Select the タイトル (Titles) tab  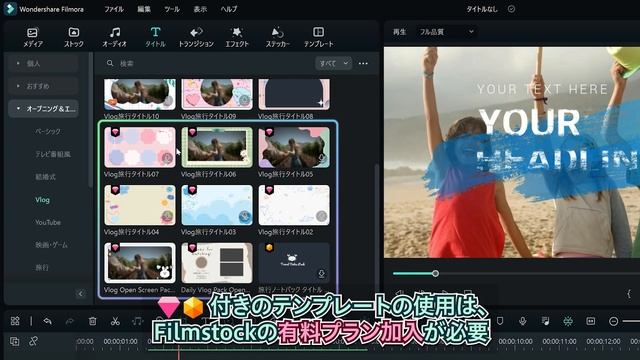tap(155, 37)
